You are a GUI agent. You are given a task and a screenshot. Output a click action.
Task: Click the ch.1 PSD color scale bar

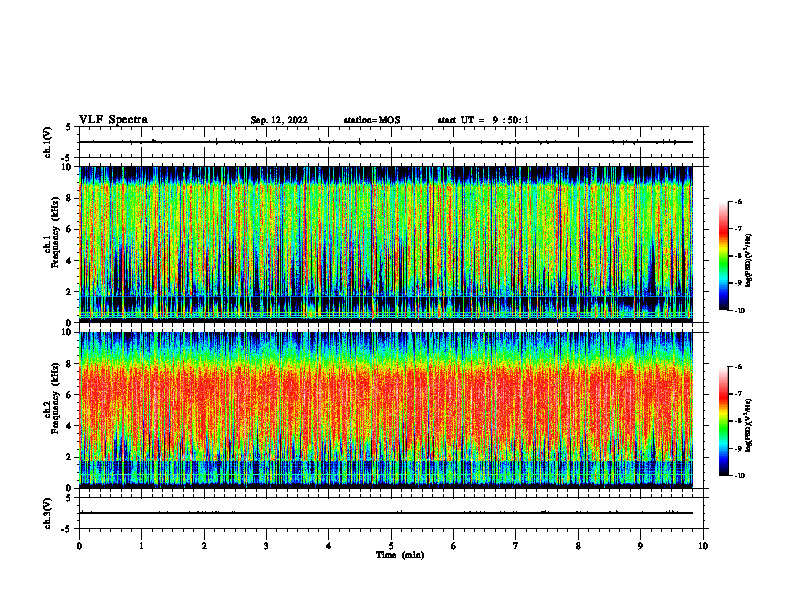[x=723, y=256]
